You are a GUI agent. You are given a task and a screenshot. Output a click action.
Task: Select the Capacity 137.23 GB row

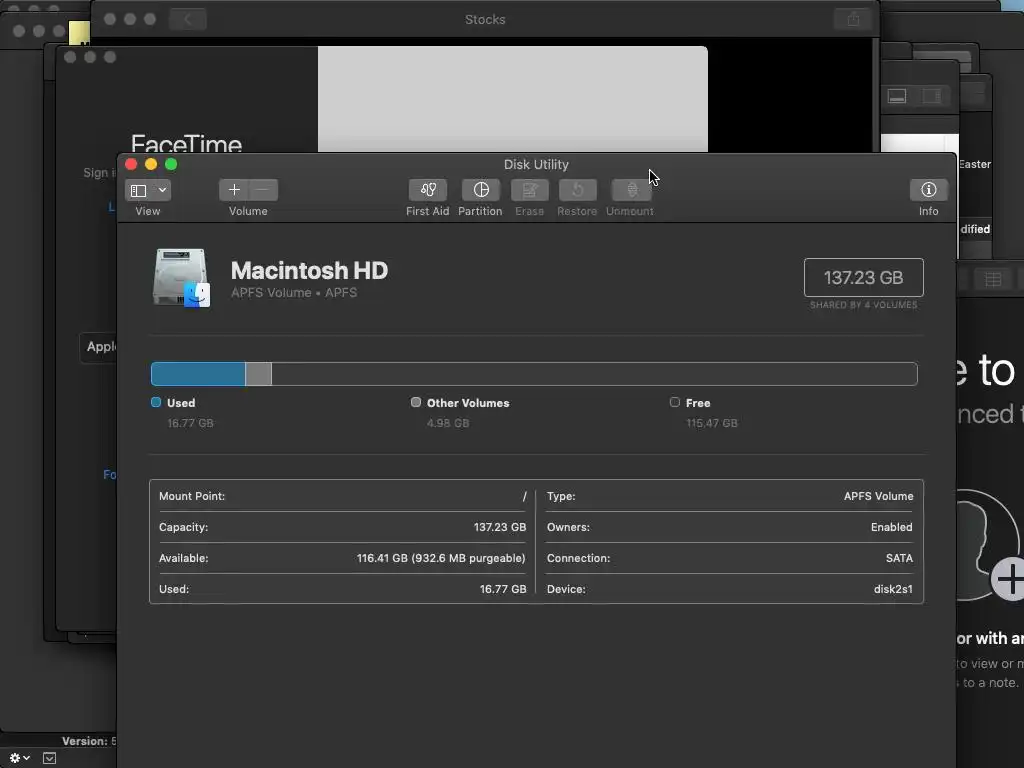click(342, 527)
